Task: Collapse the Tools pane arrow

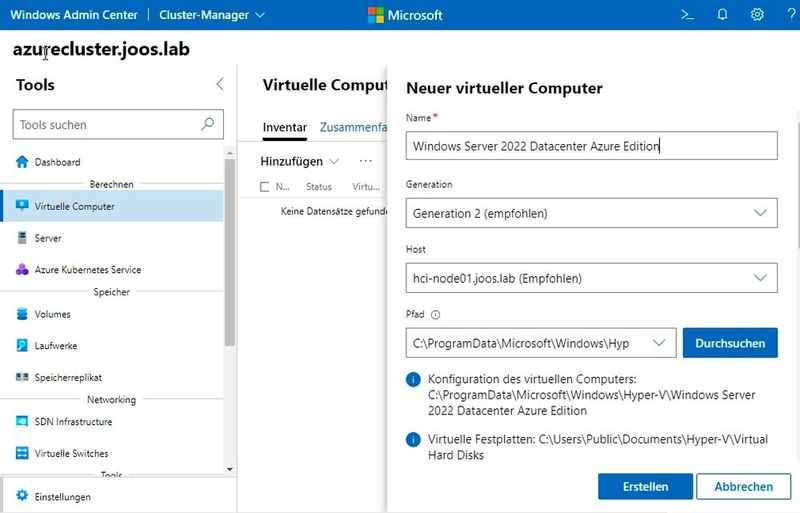Action: click(x=220, y=84)
